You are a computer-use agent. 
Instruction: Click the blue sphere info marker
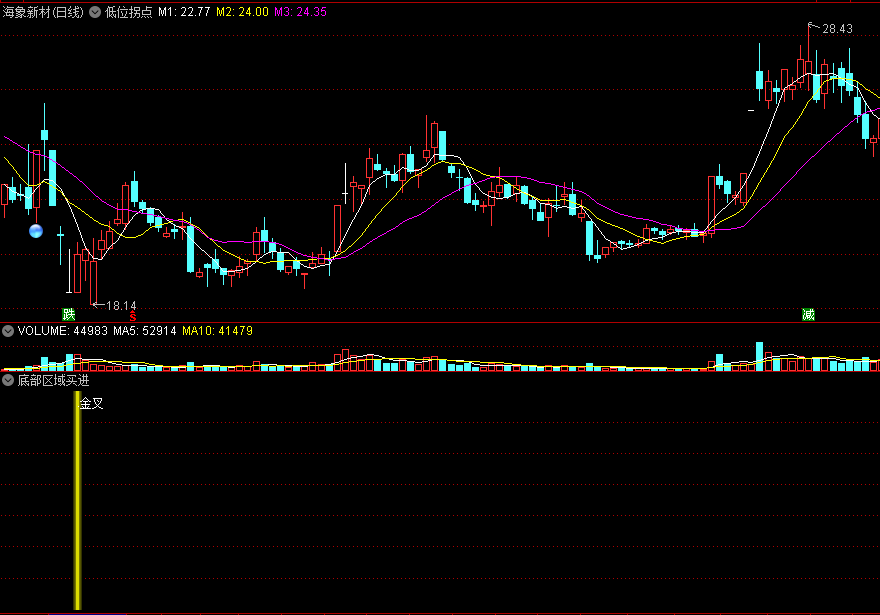(36, 231)
